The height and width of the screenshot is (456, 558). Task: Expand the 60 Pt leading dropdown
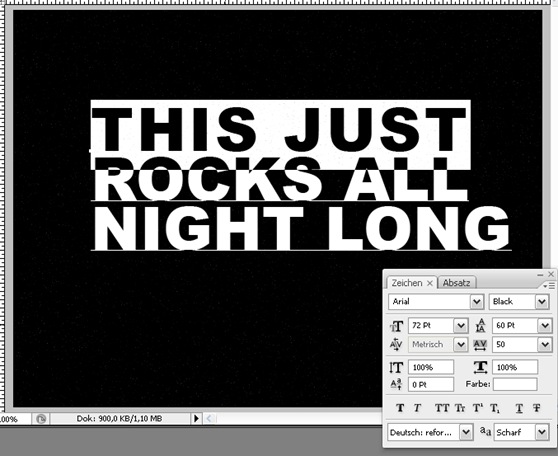[545, 325]
